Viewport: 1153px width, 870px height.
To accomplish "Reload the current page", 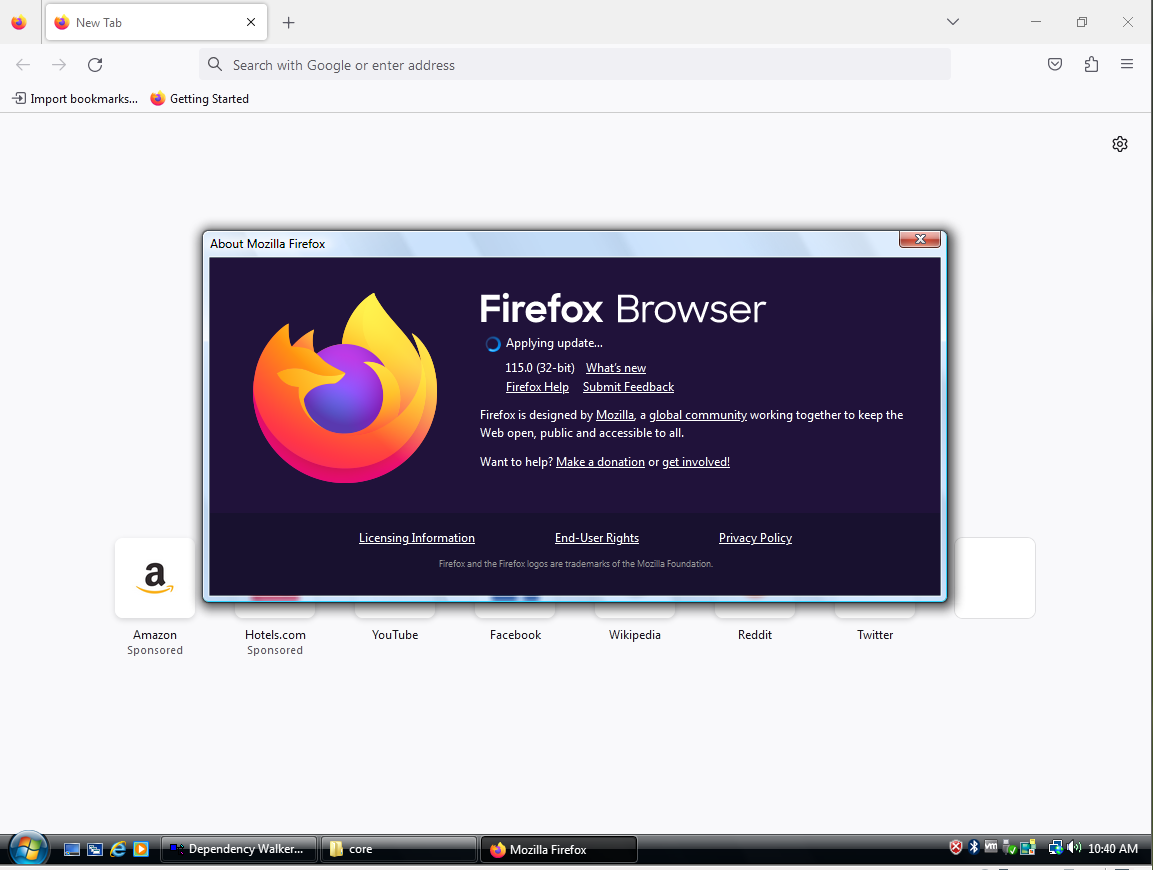I will (x=95, y=65).
